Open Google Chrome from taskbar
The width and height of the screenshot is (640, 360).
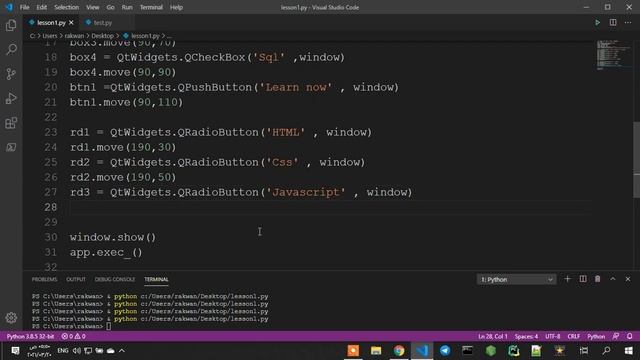tap(399, 351)
